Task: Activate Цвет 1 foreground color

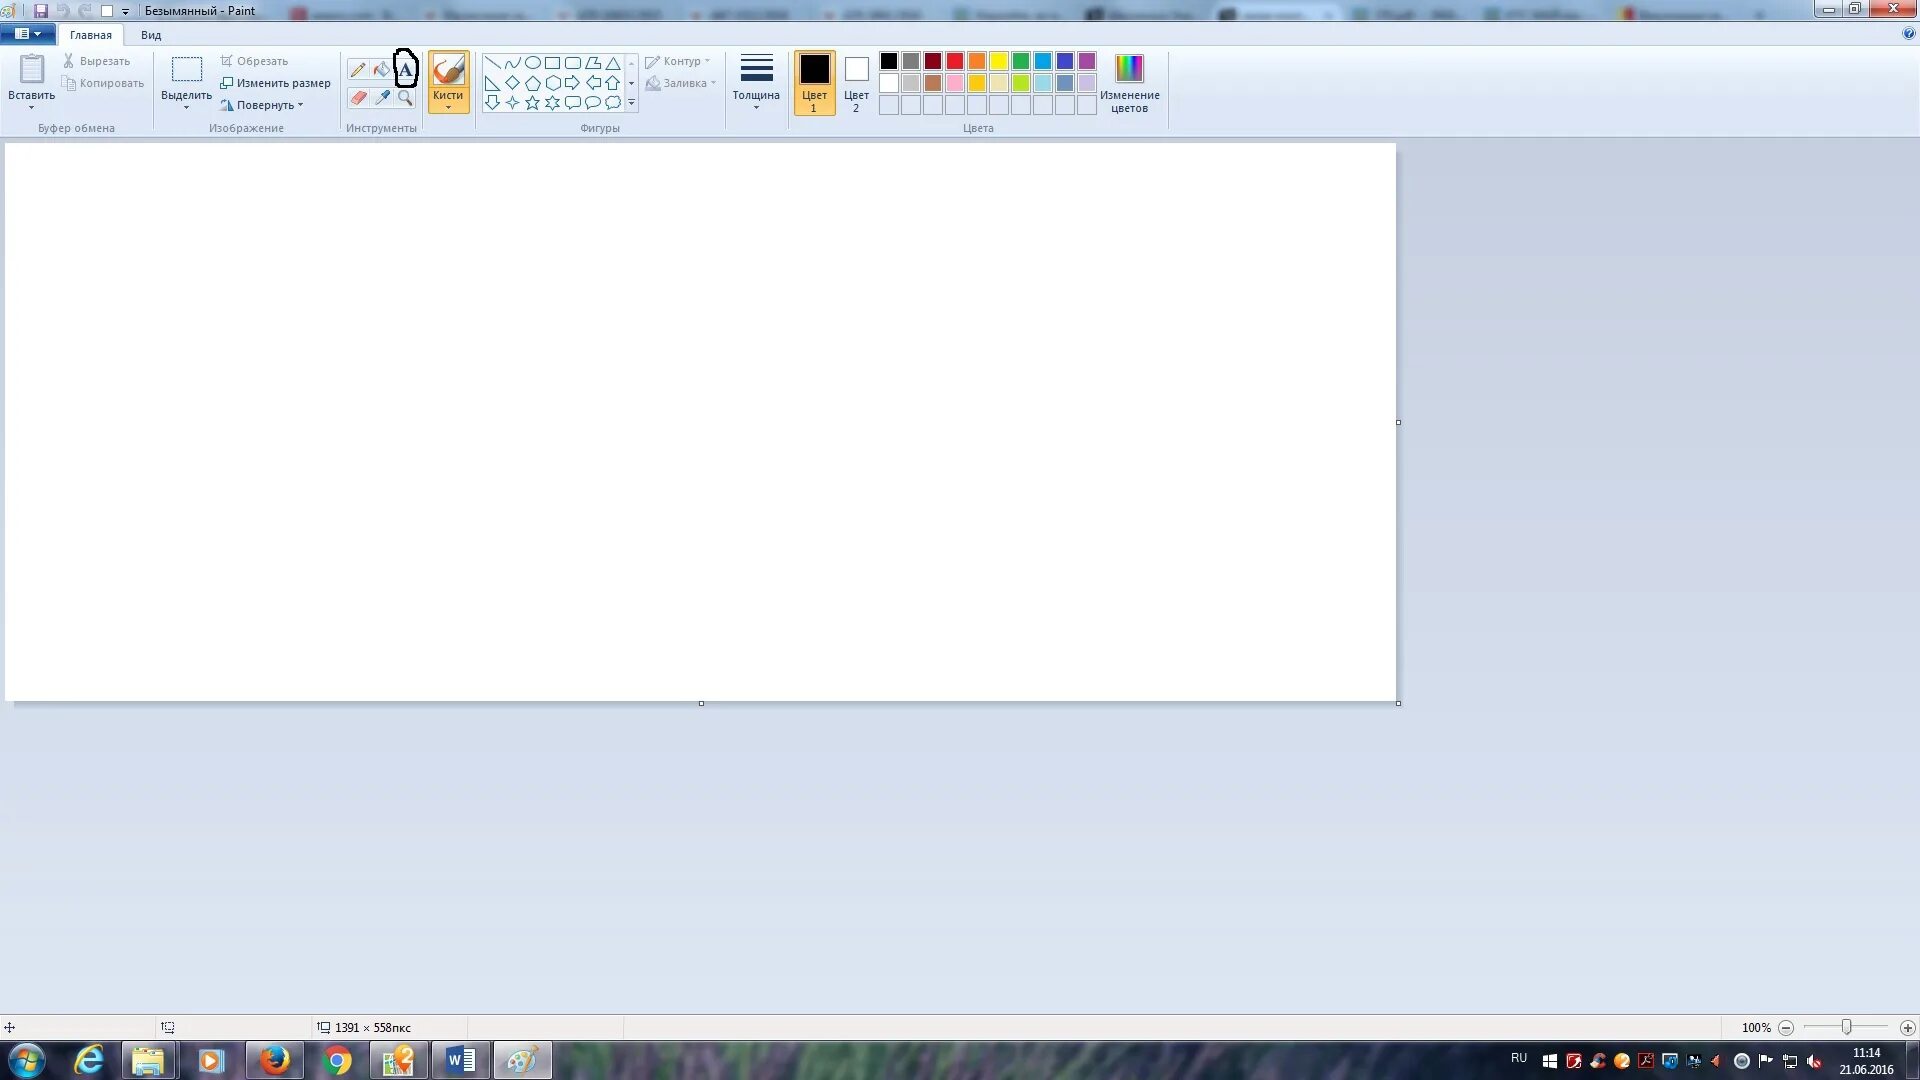Action: click(x=814, y=83)
